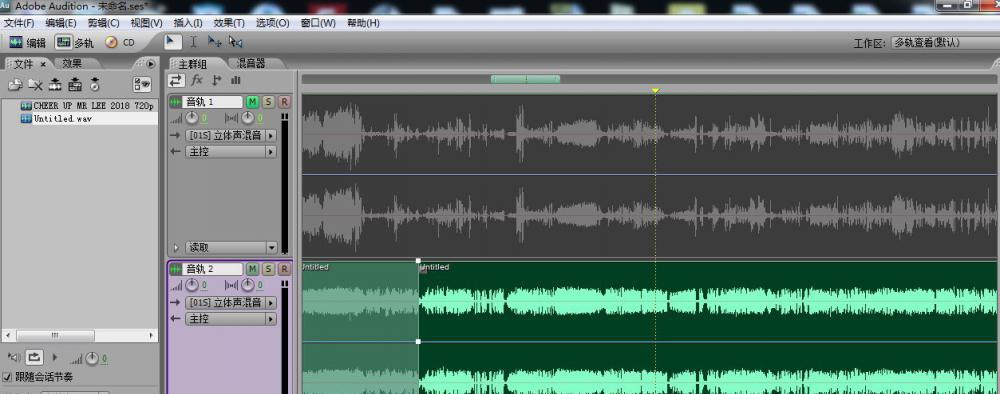
Task: Show the FX controls in main panel
Action: point(197,80)
